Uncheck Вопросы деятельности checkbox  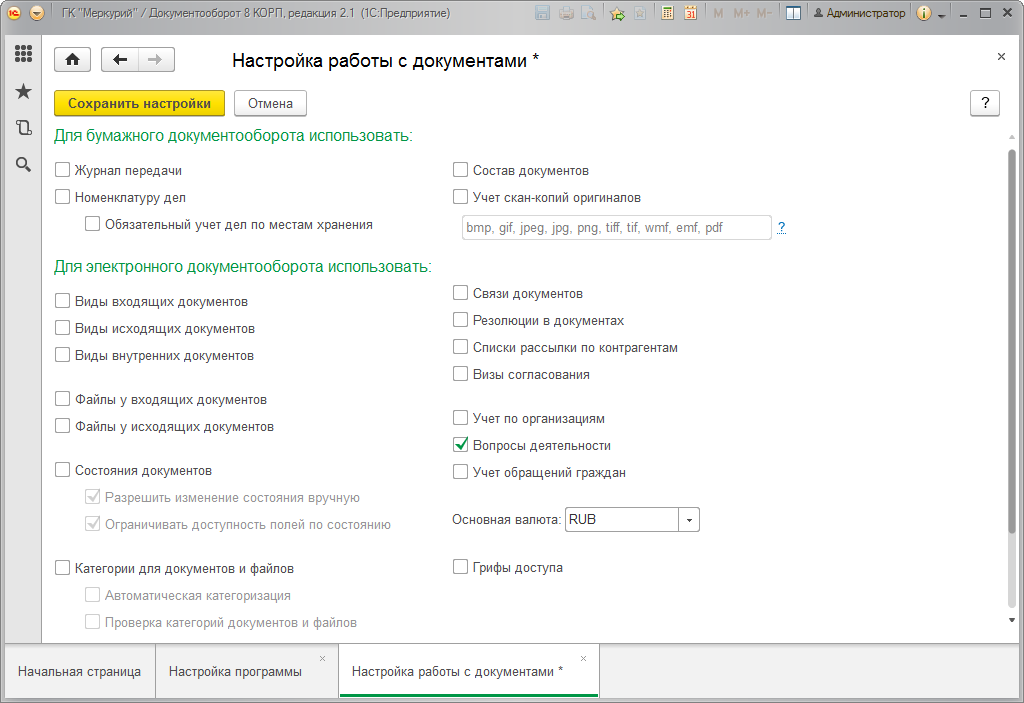click(x=460, y=445)
